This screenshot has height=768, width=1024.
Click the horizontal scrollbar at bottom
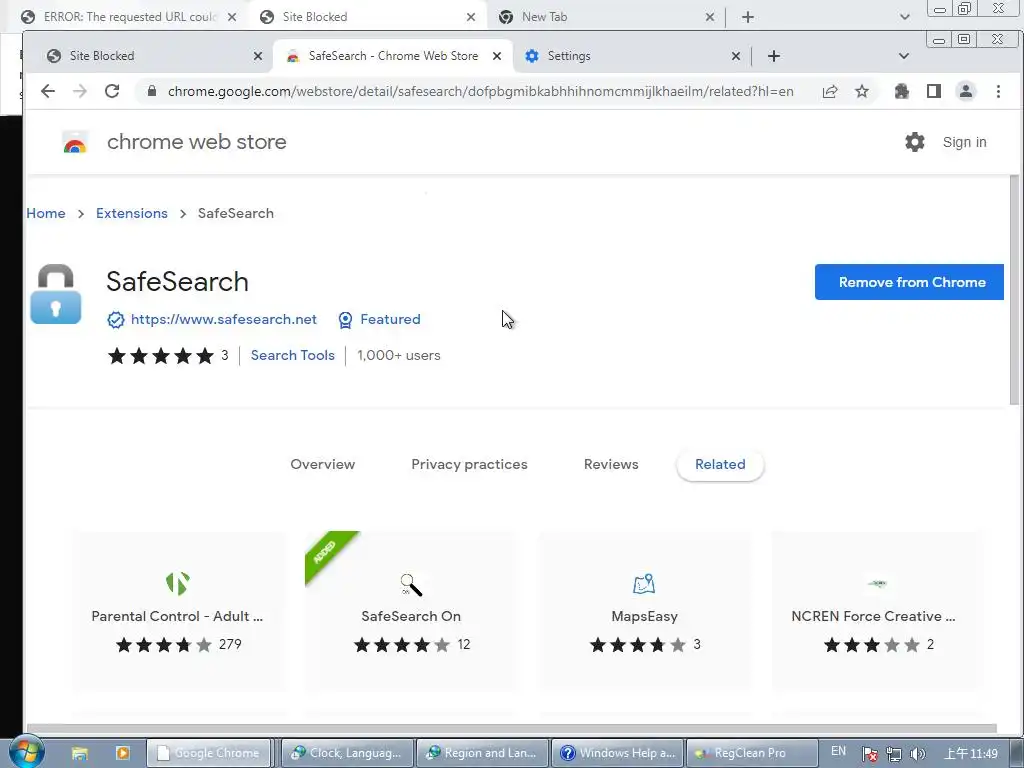[x=511, y=728]
